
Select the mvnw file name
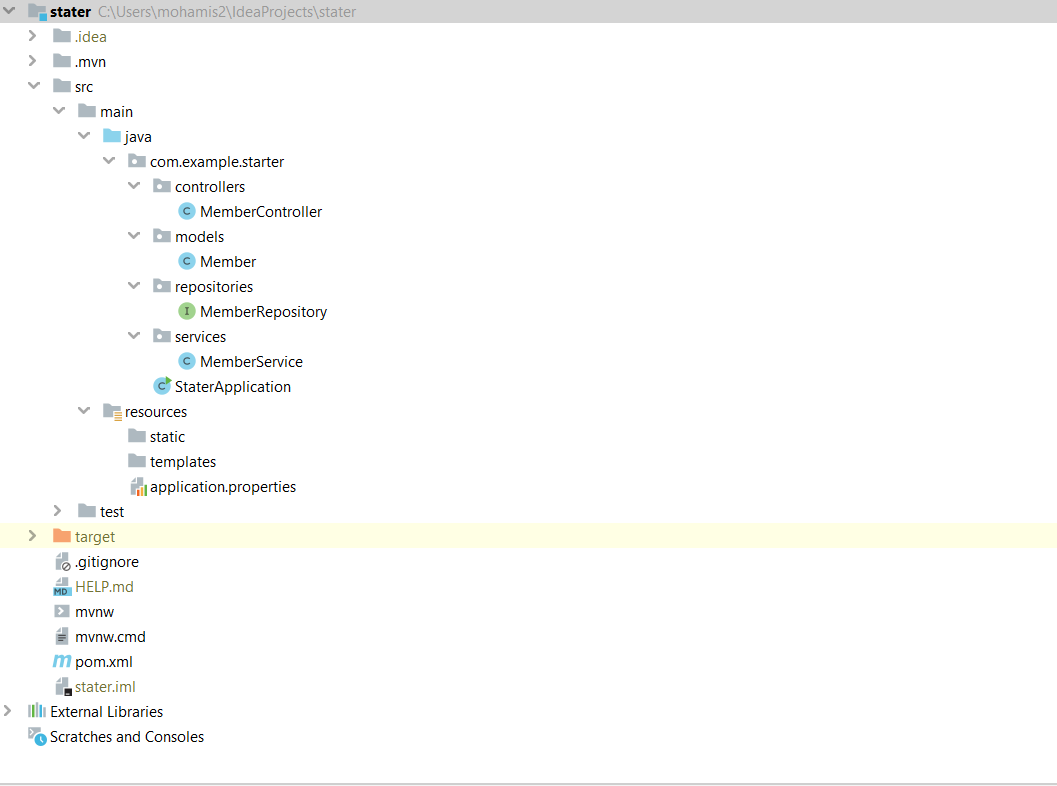point(94,612)
